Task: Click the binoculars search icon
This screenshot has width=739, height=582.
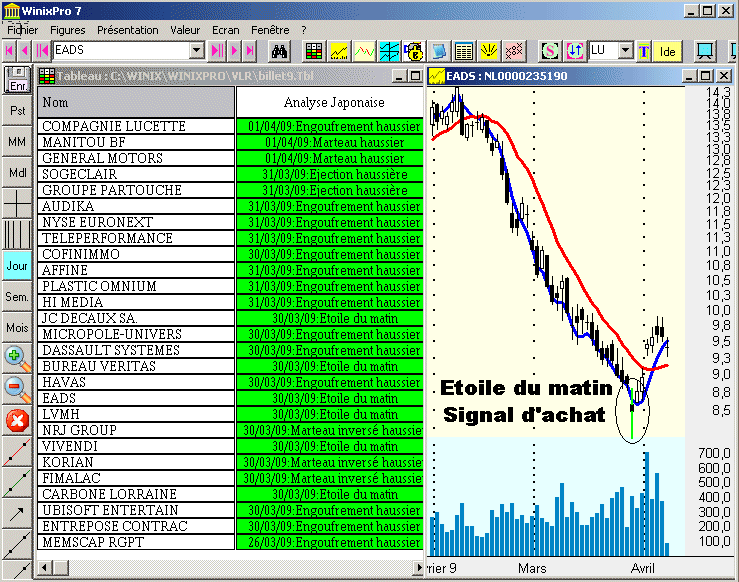Action: [279, 51]
